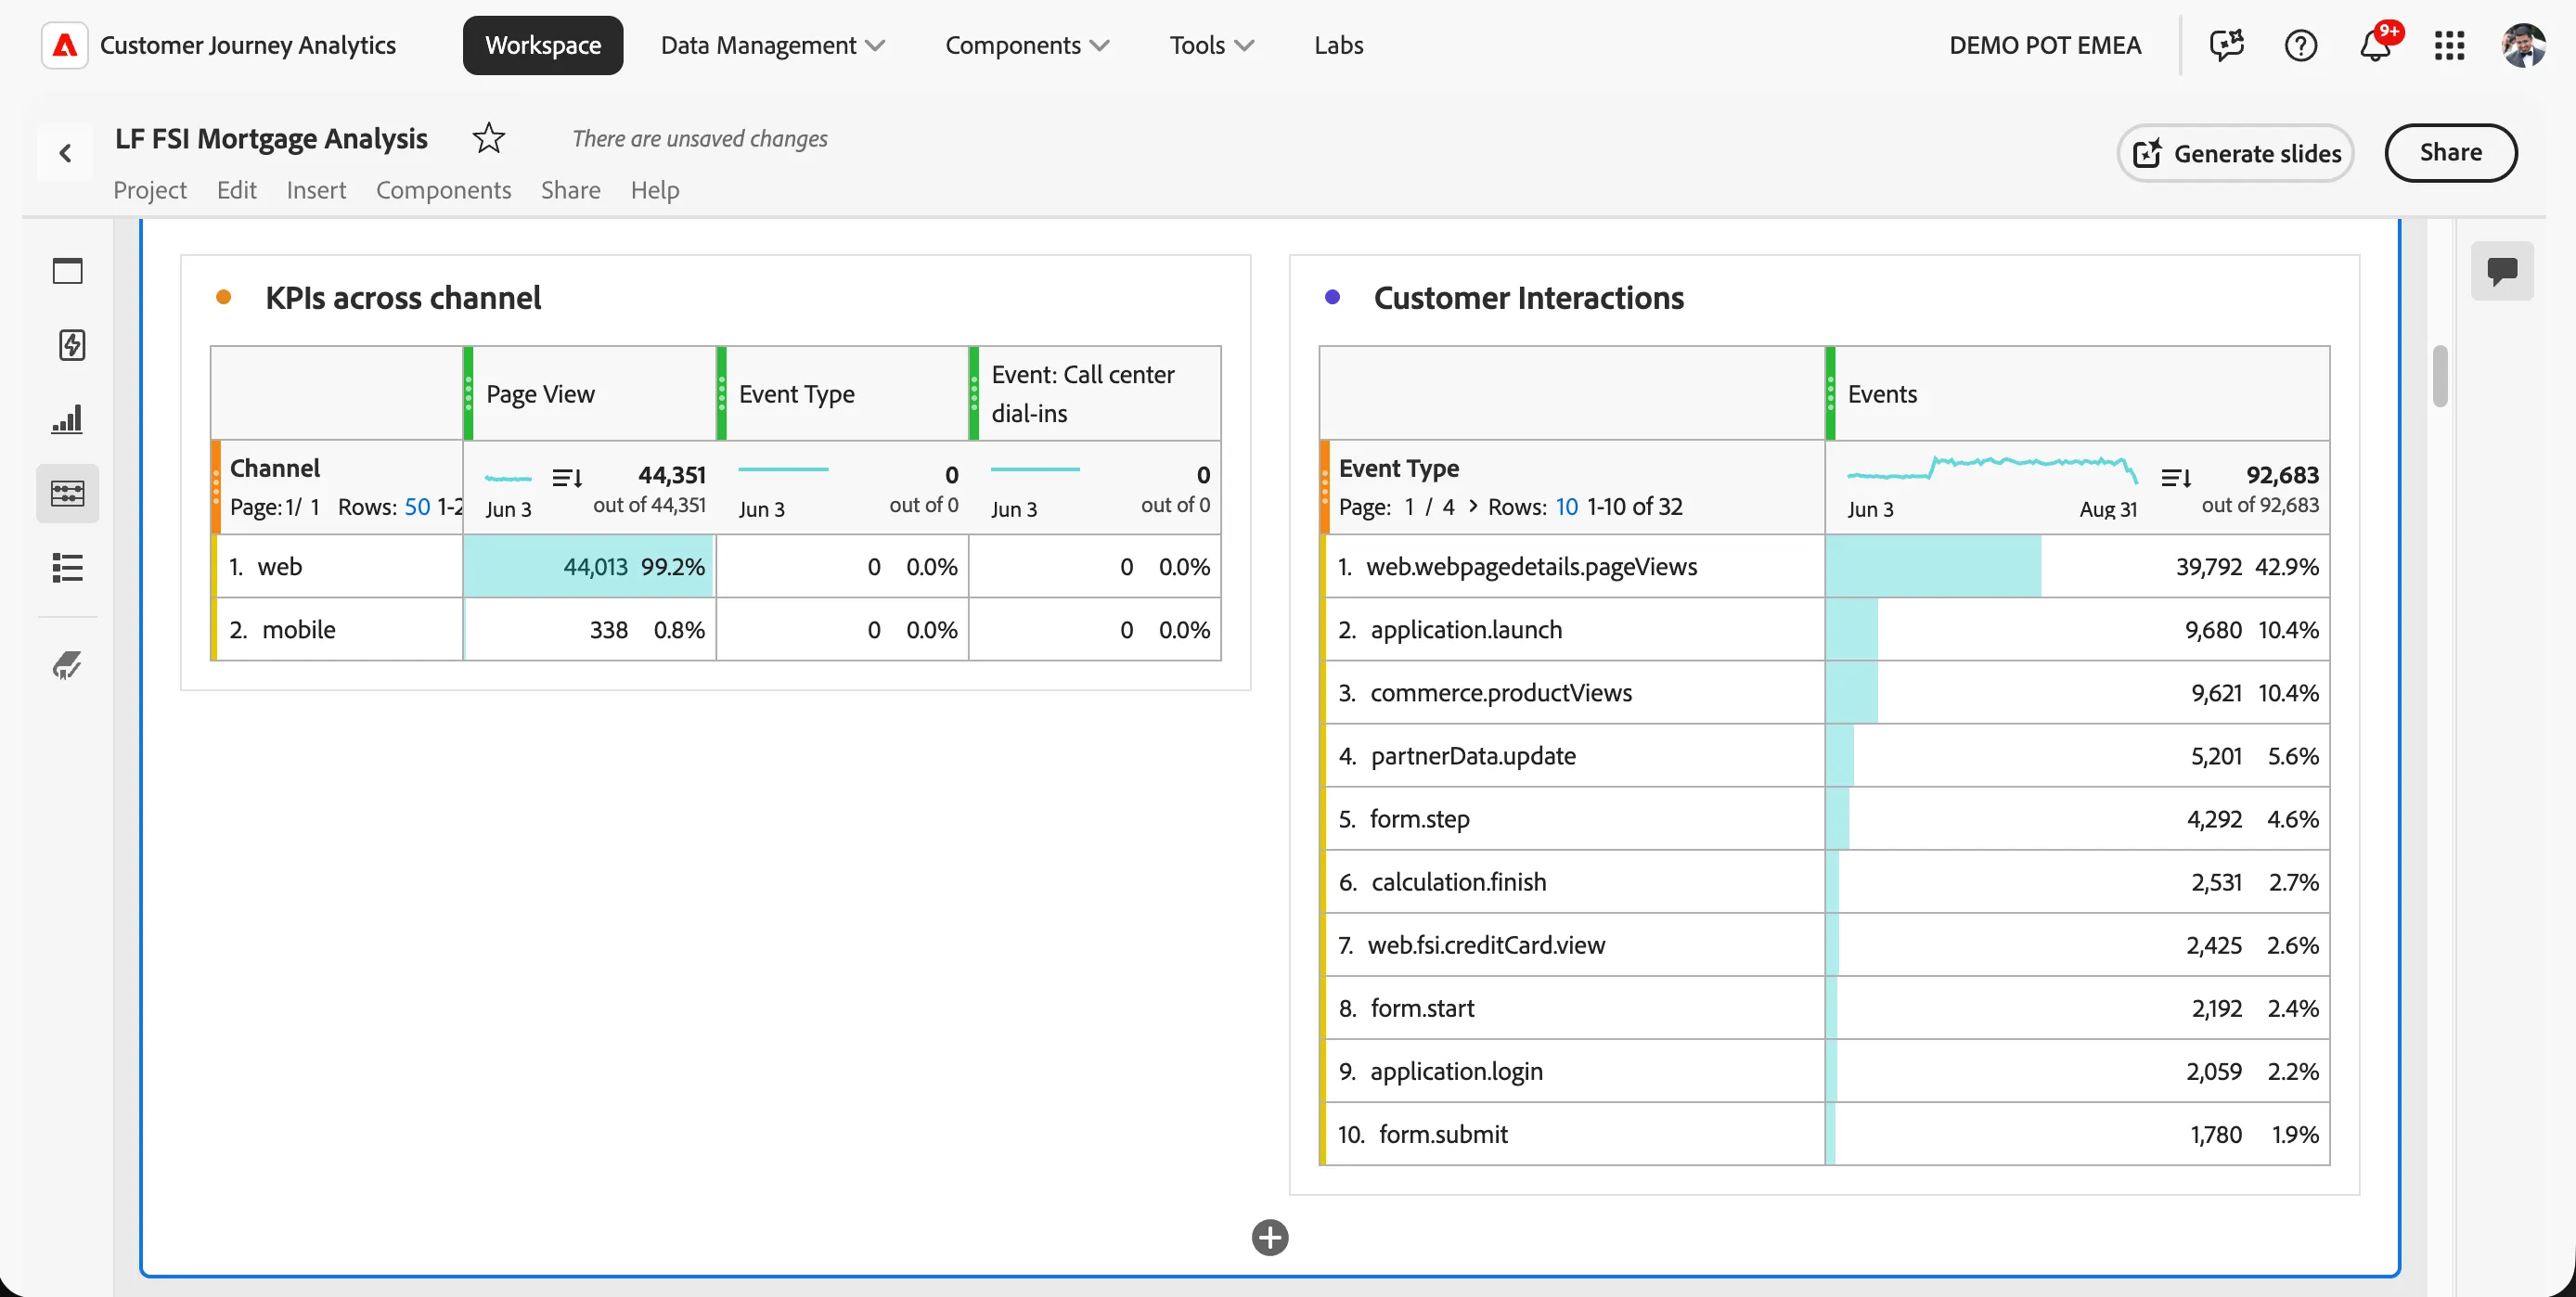Image resolution: width=2576 pixels, height=1297 pixels.
Task: Open the apps grid switcher icon
Action: click(x=2449, y=45)
